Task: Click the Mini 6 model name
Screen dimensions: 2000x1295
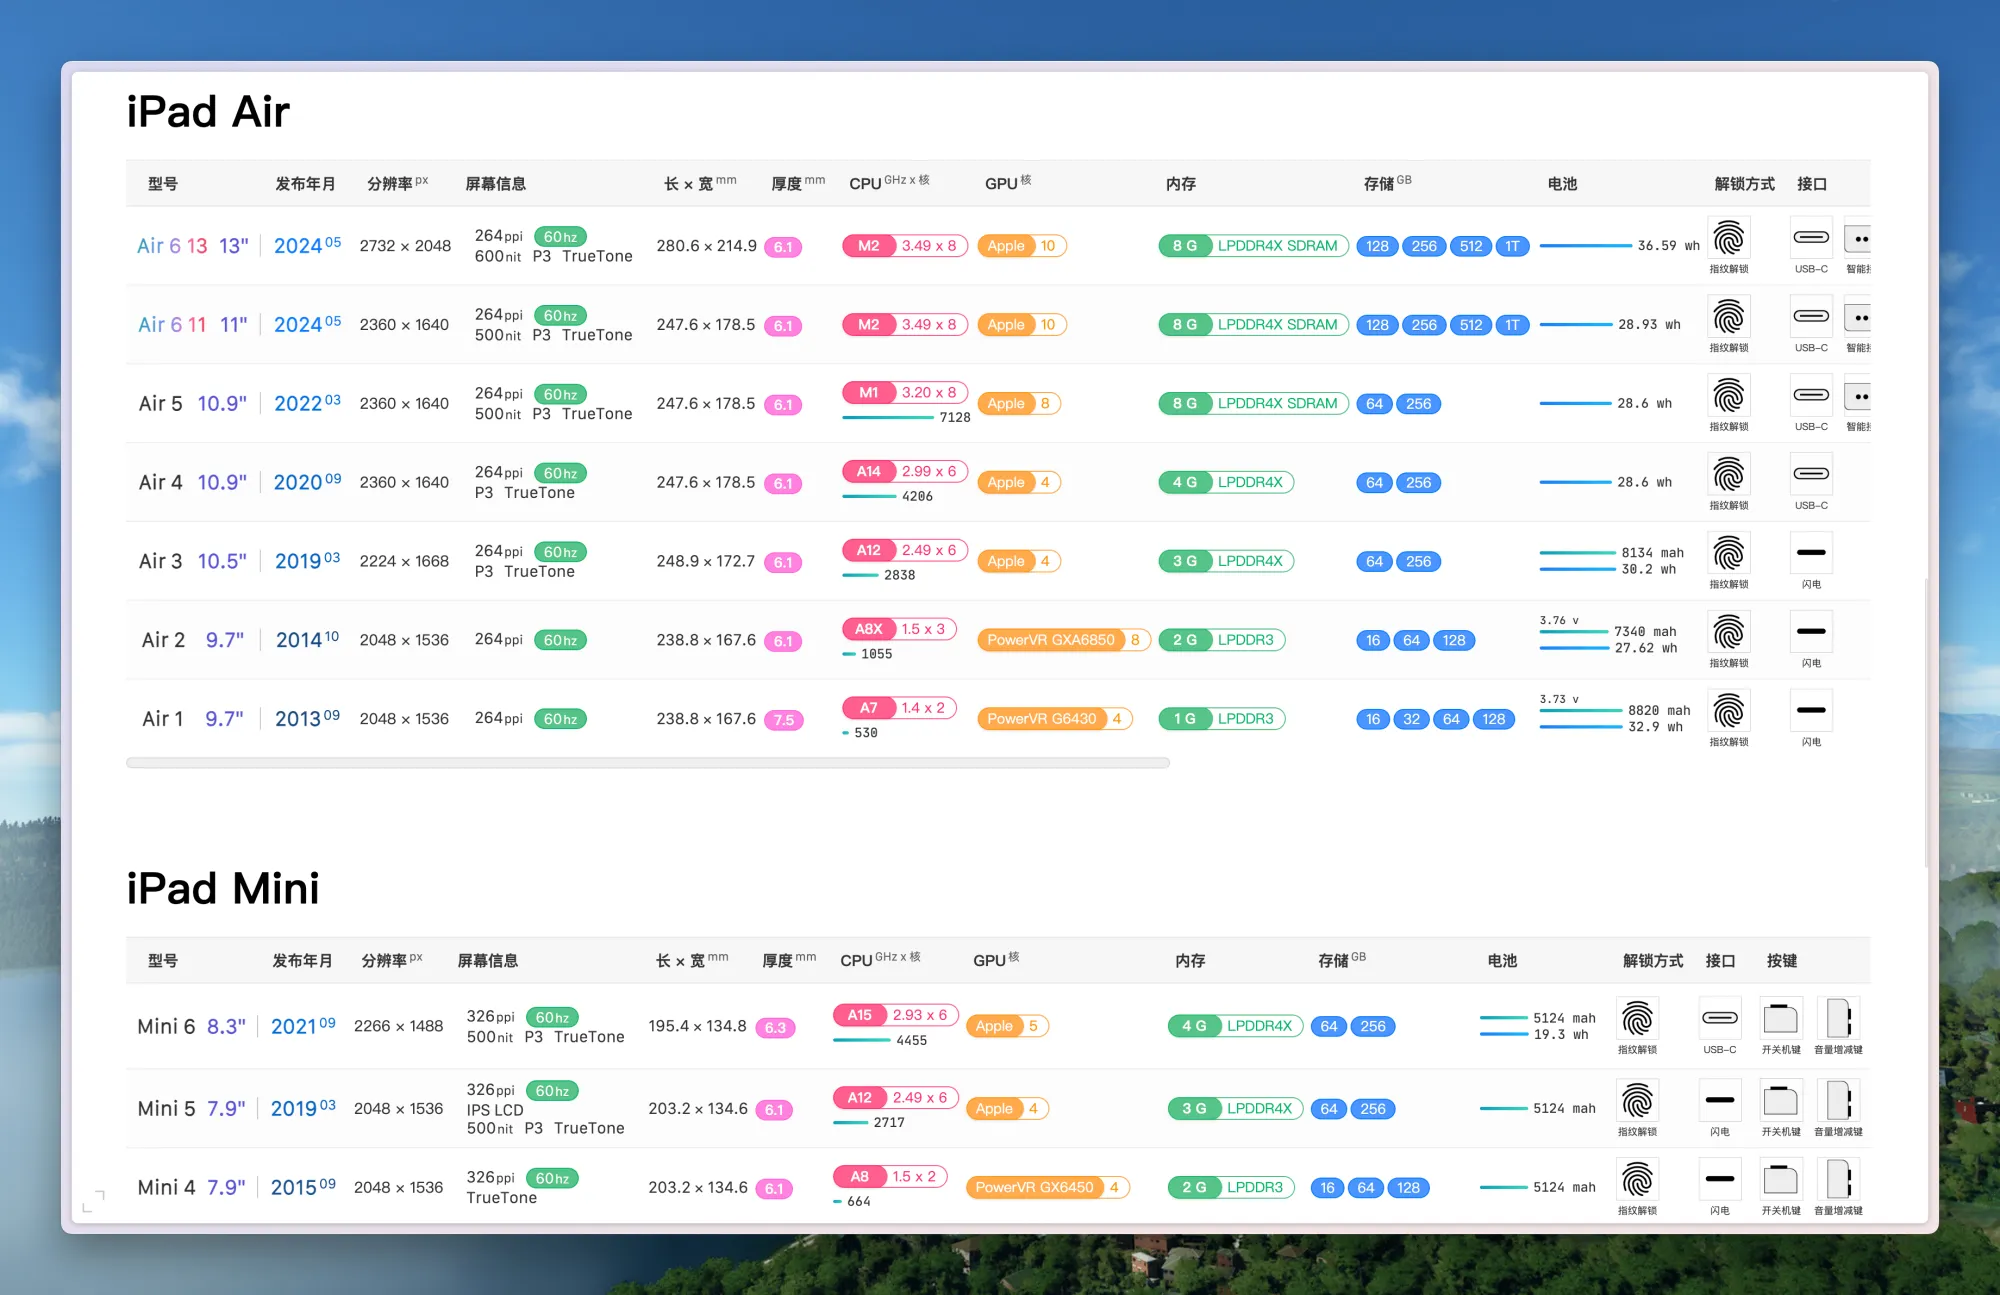Action: coord(166,1026)
